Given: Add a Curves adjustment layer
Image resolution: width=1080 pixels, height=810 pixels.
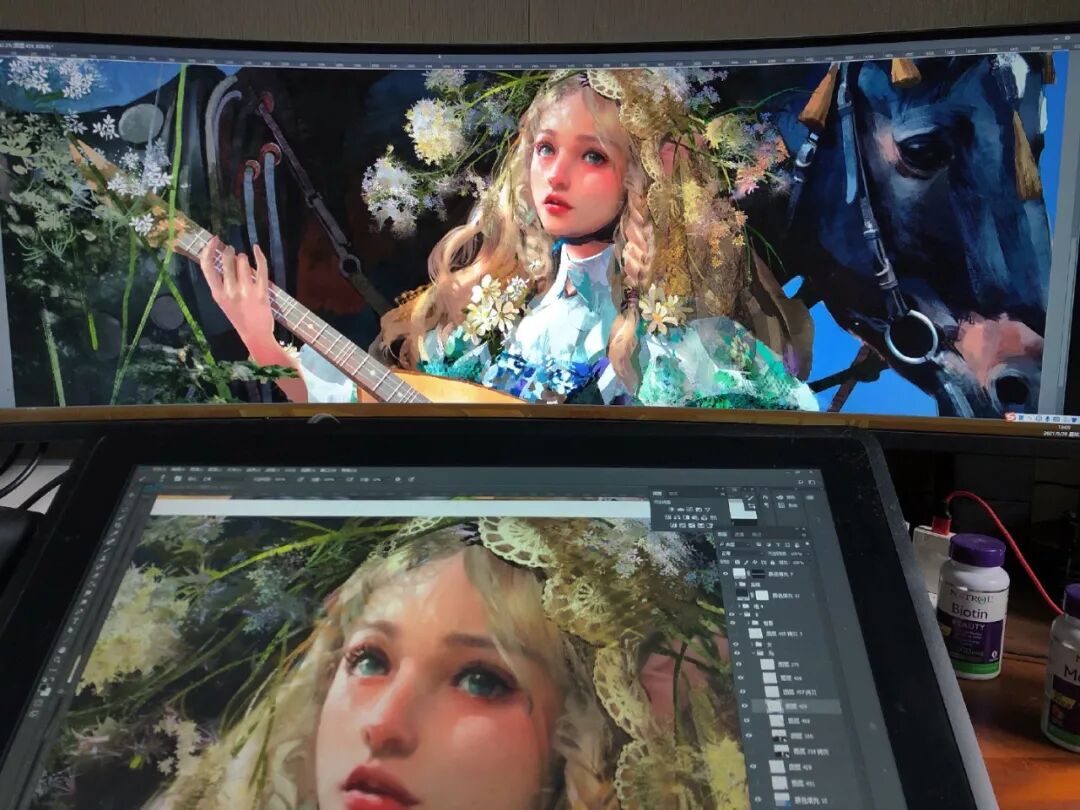Looking at the screenshot, I should point(689,510).
